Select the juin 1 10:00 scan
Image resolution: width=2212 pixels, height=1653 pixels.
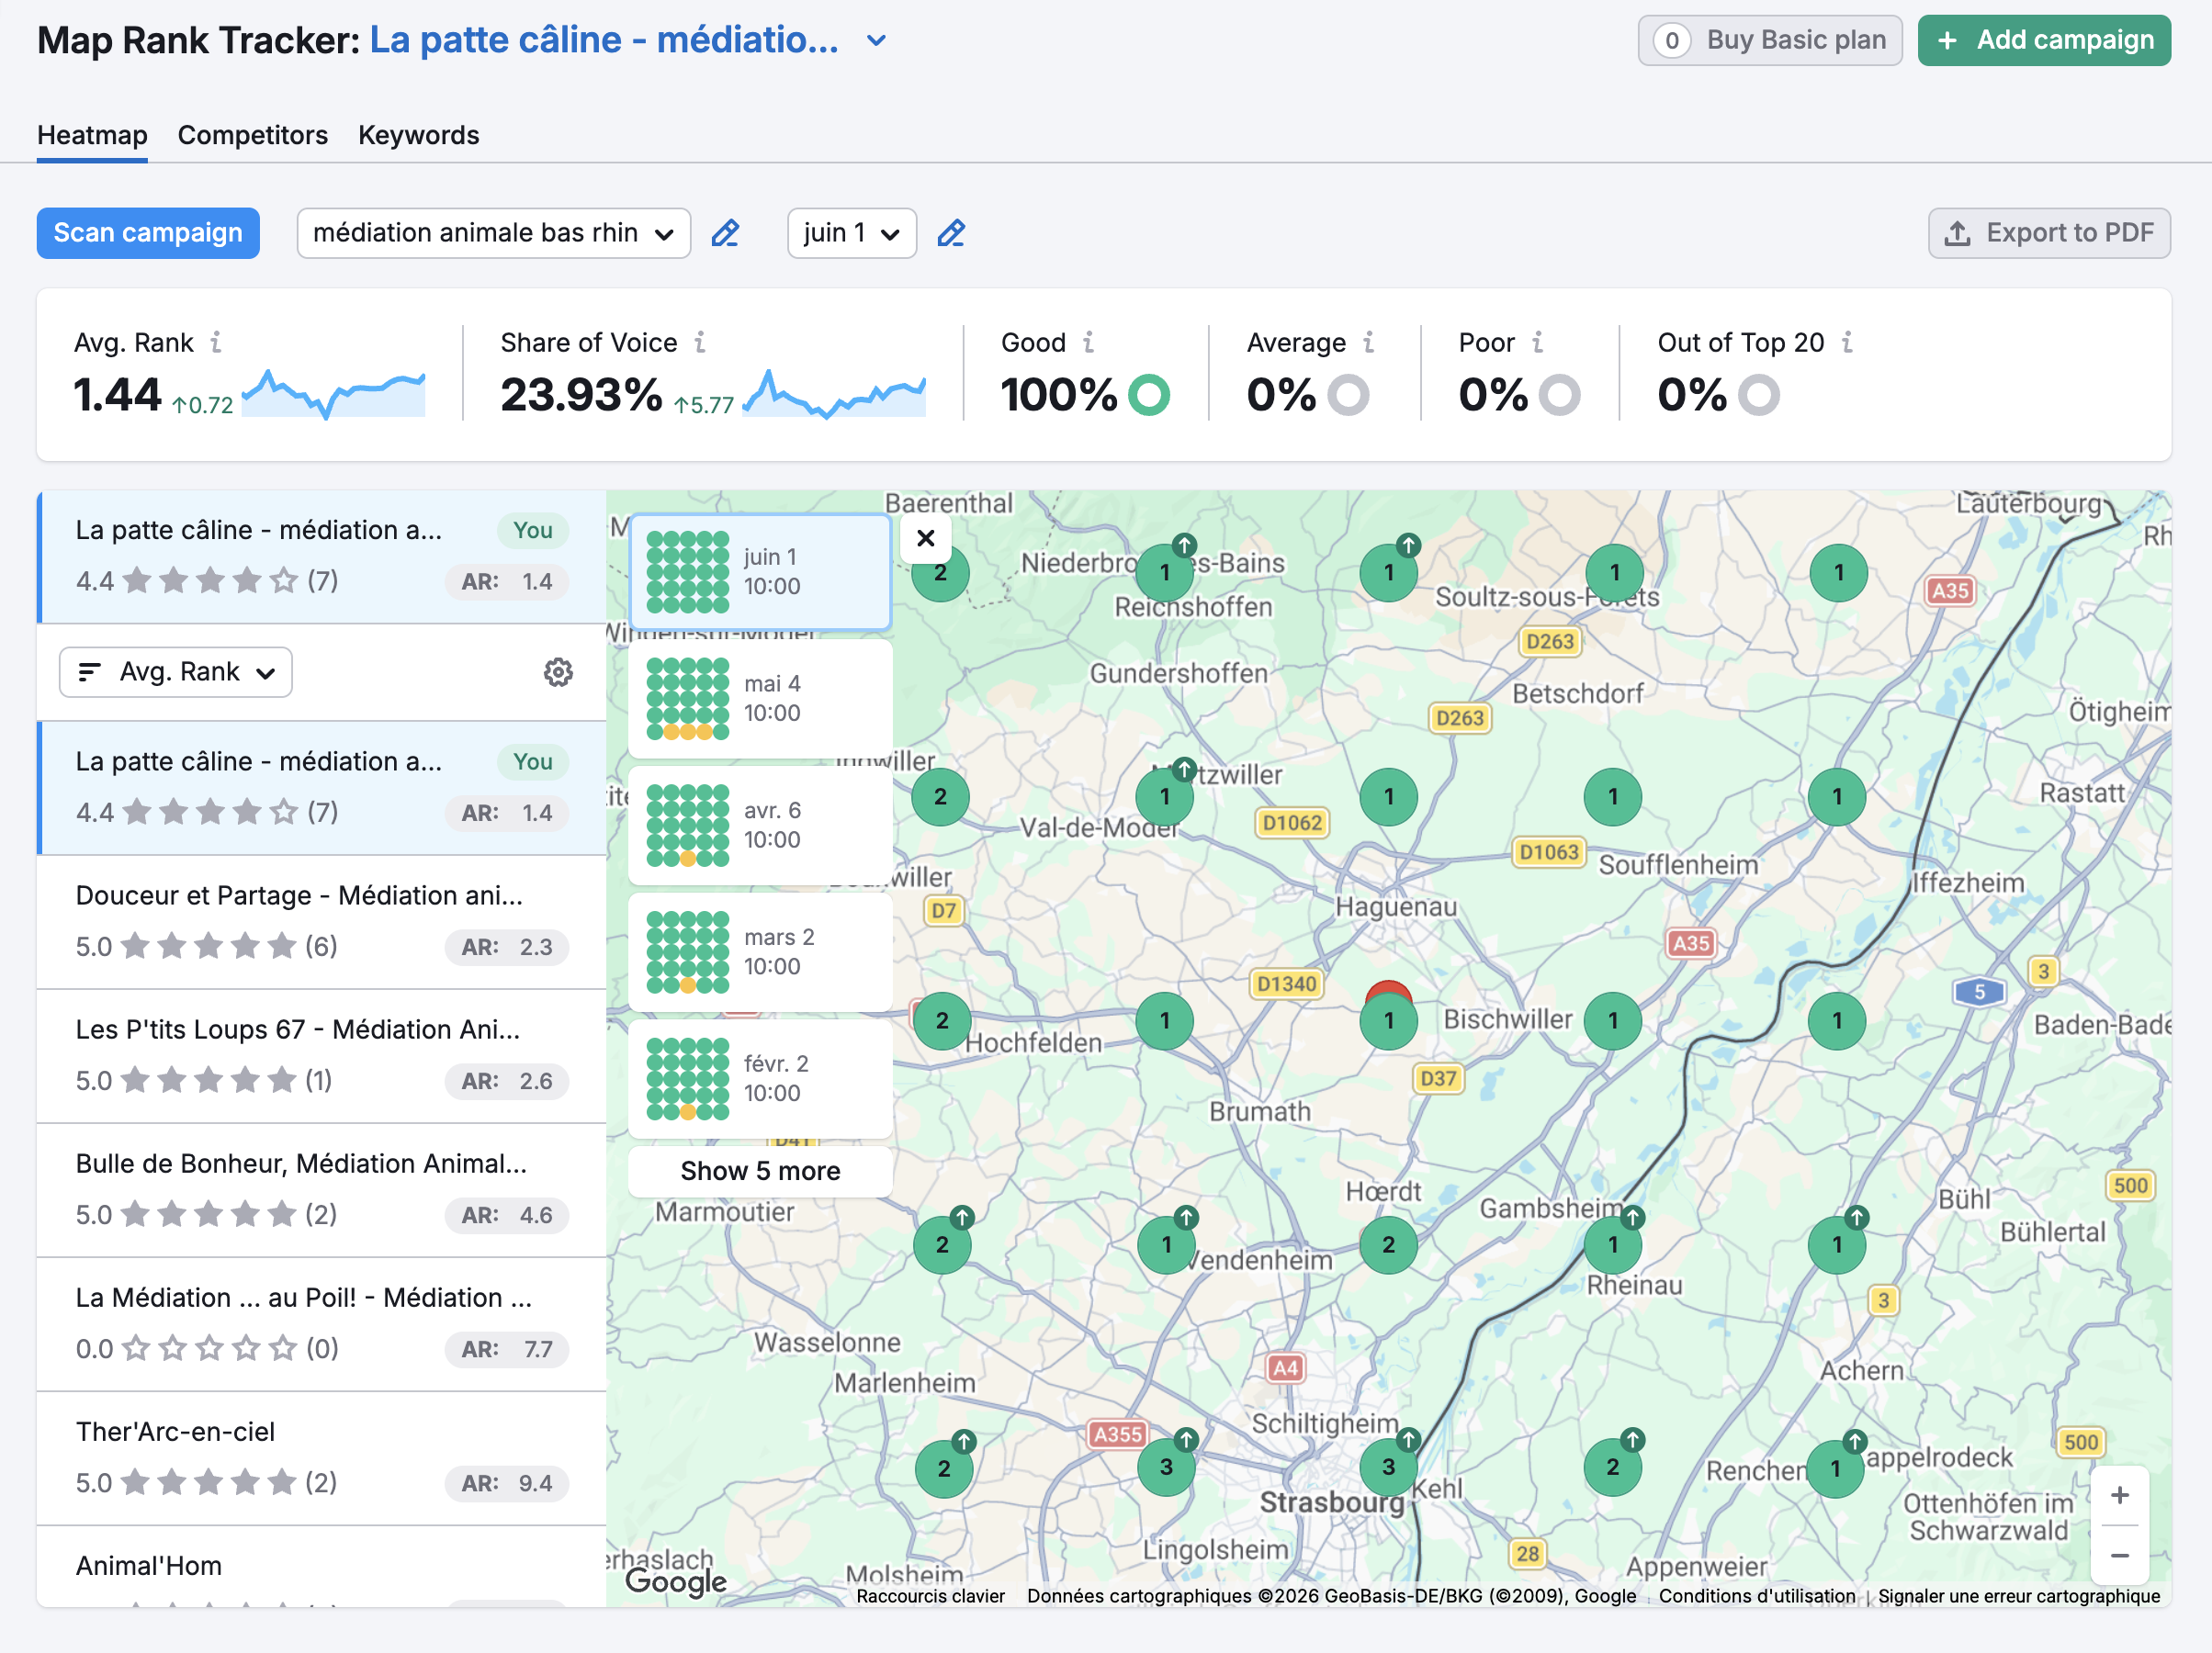[760, 572]
